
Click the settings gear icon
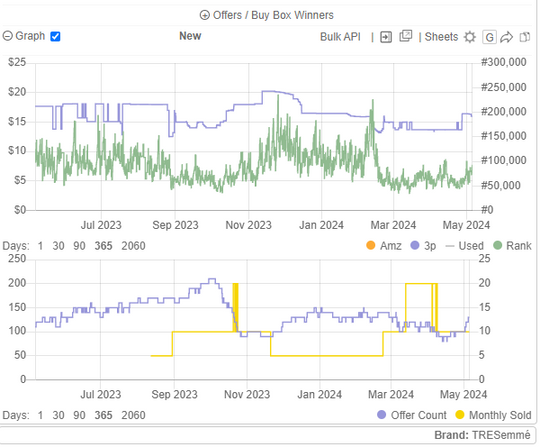(470, 37)
